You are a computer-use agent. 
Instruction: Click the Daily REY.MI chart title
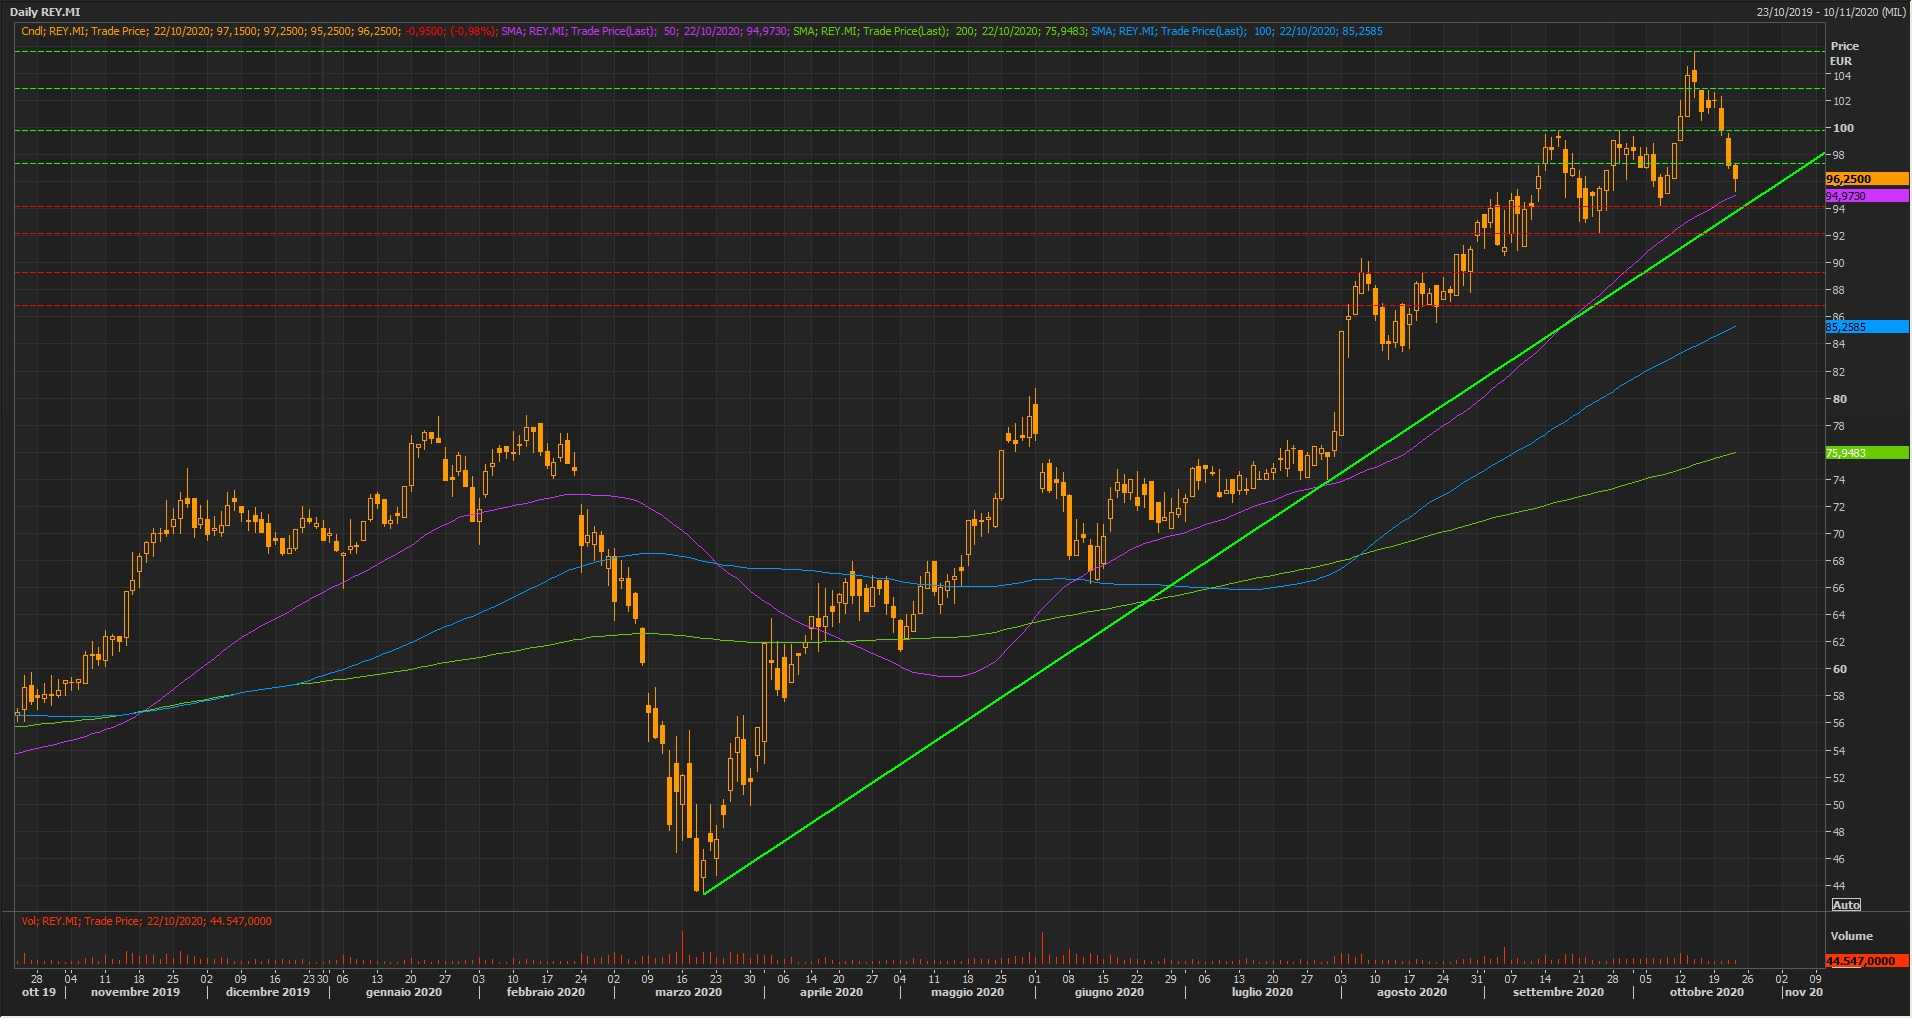coord(45,12)
